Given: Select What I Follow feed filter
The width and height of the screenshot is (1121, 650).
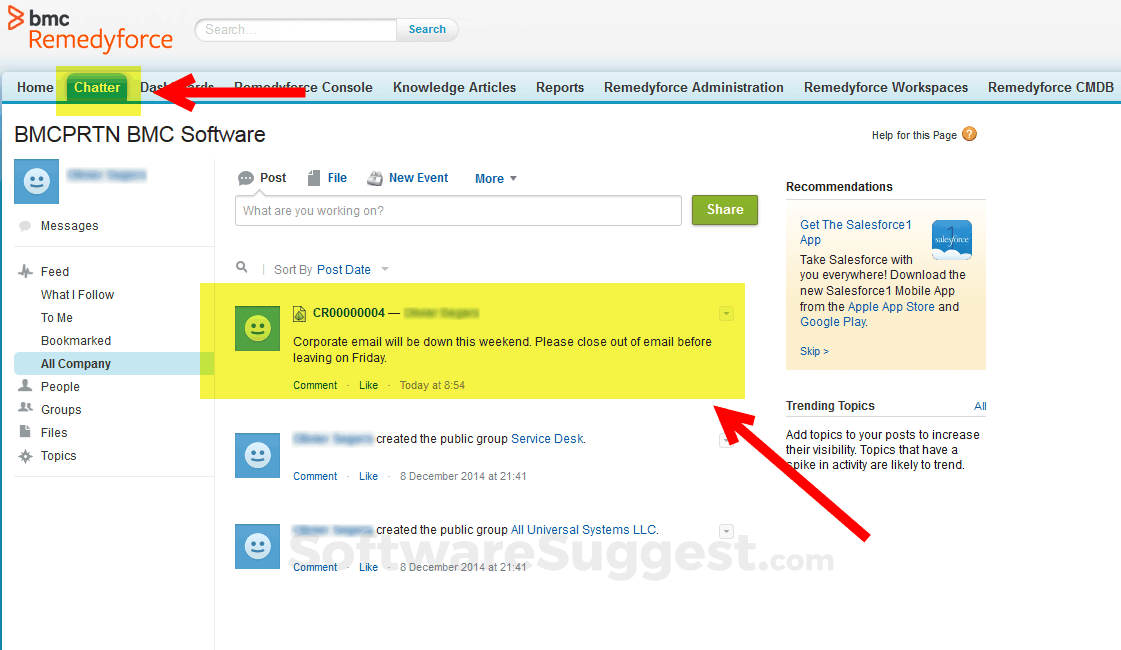Looking at the screenshot, I should pyautogui.click(x=77, y=295).
